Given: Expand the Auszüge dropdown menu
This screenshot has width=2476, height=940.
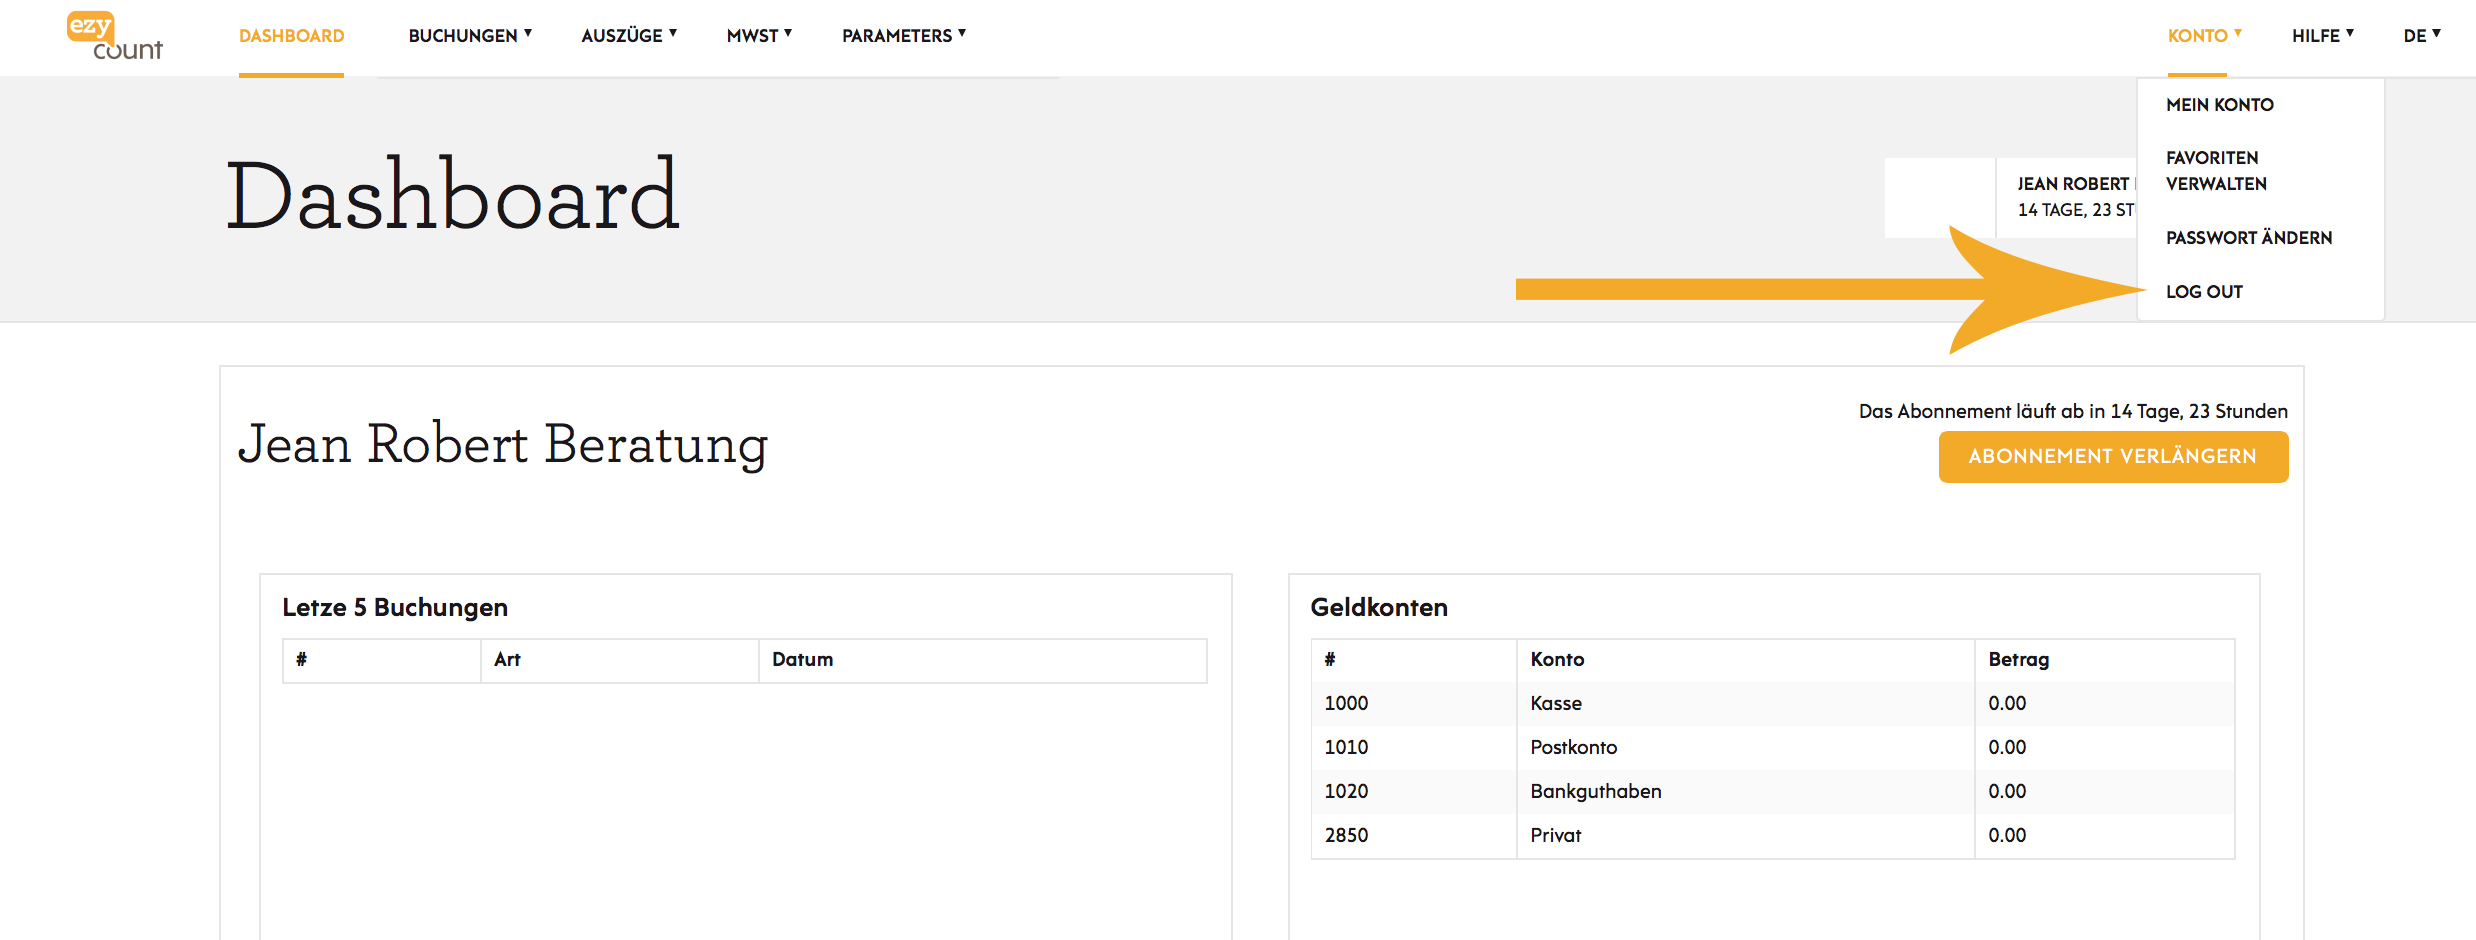Looking at the screenshot, I should tap(629, 36).
